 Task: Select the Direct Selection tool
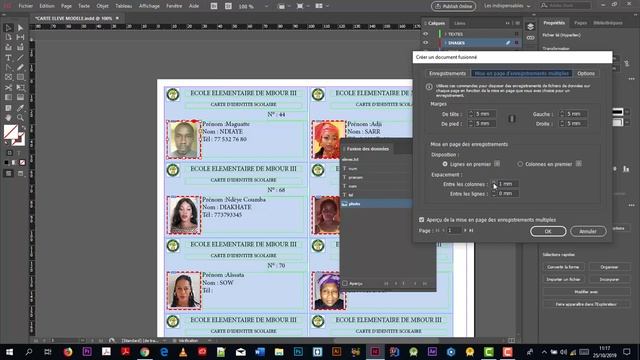(x=20, y=28)
